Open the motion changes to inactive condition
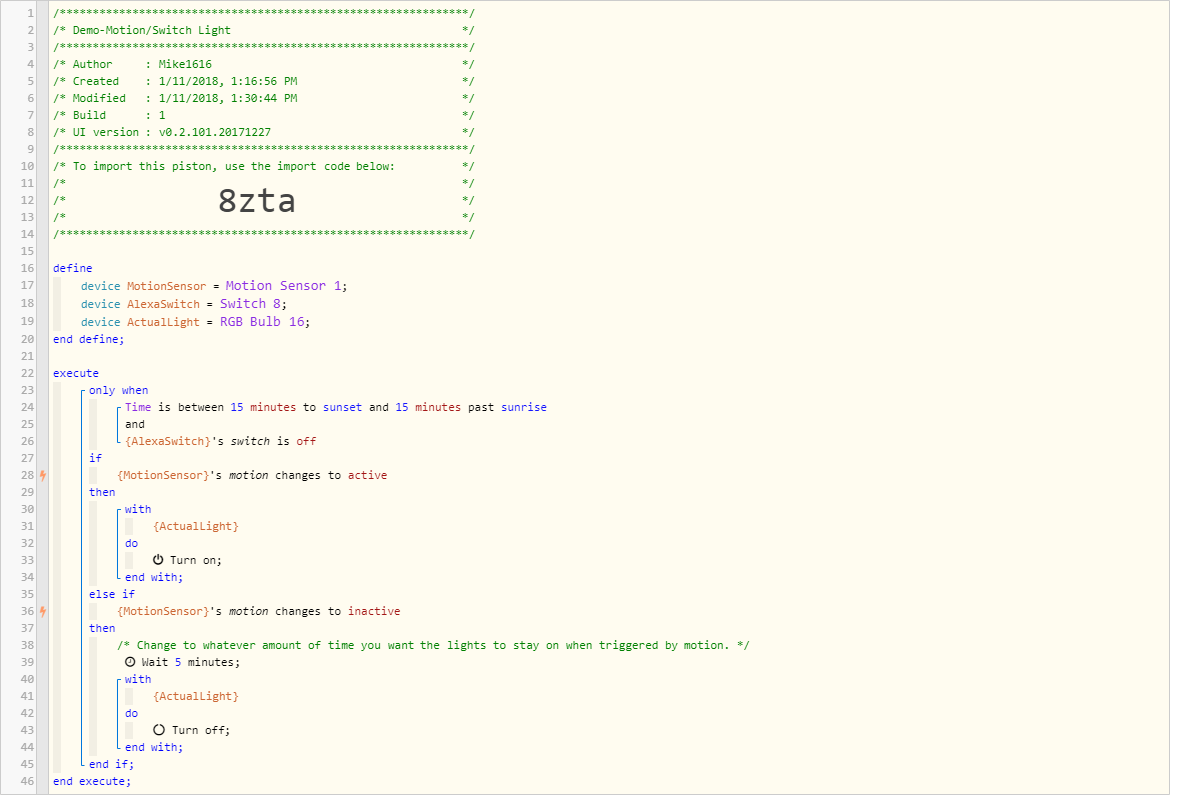 (259, 611)
